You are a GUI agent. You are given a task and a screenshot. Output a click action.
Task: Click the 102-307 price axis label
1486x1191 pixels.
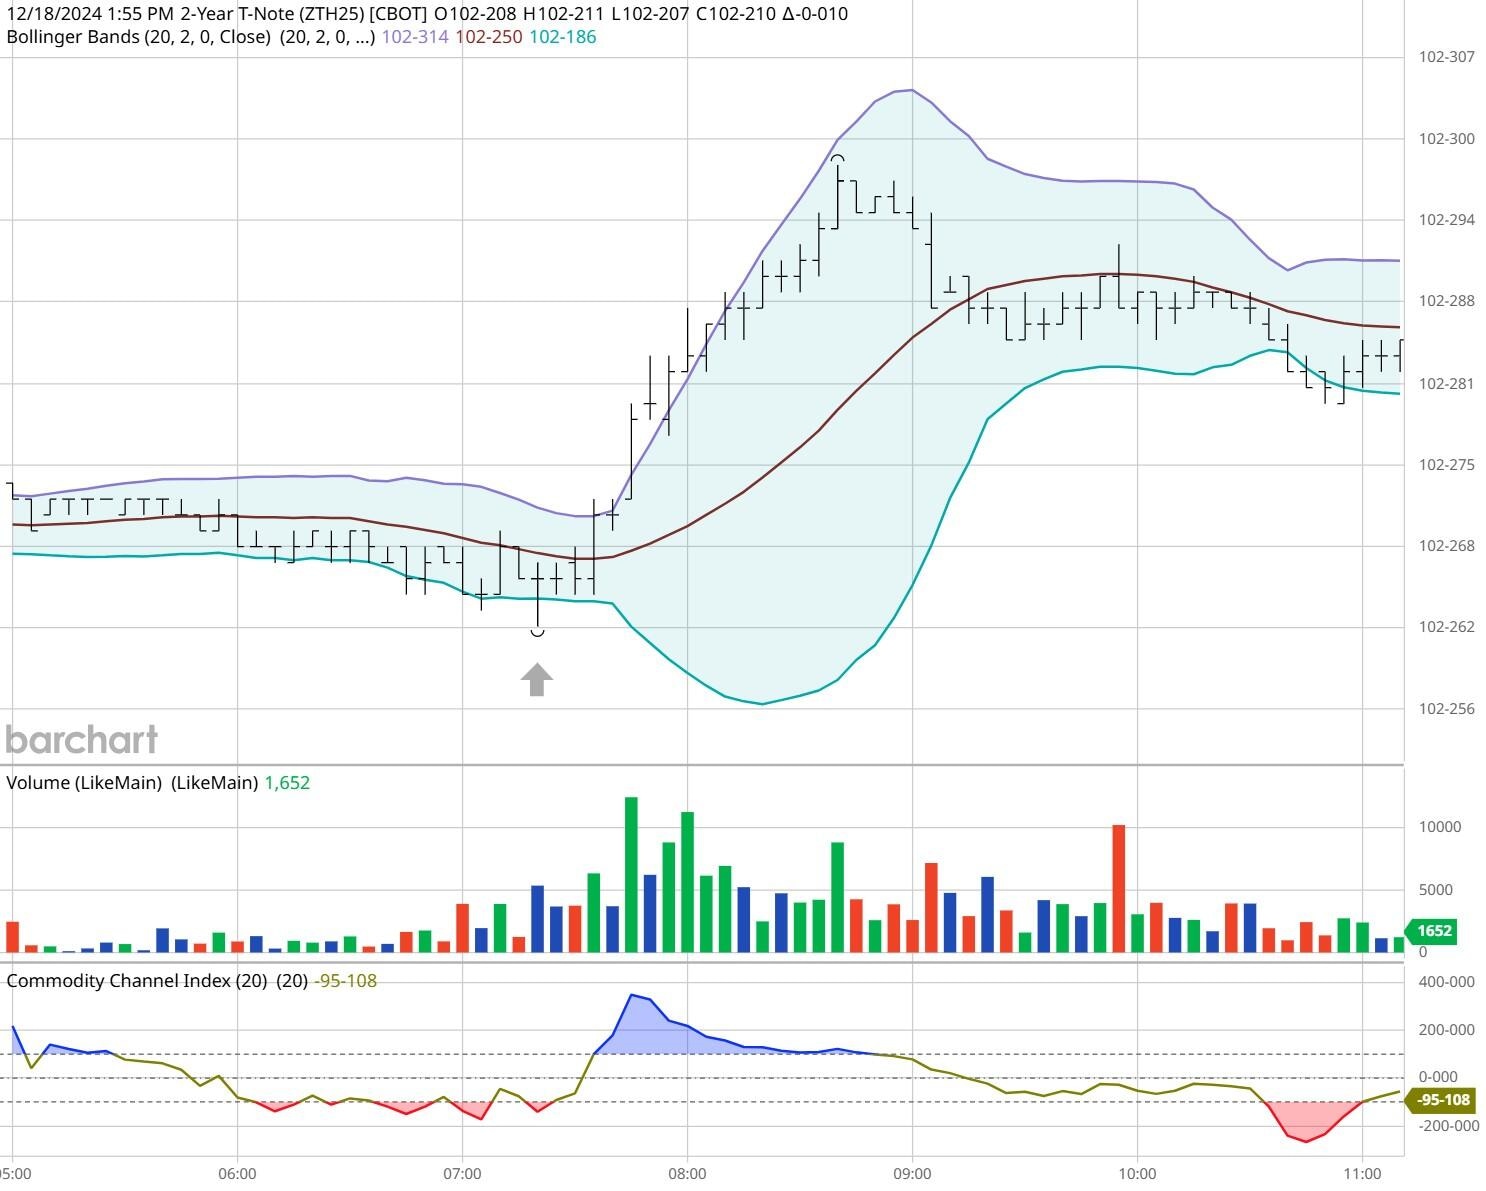click(x=1447, y=57)
